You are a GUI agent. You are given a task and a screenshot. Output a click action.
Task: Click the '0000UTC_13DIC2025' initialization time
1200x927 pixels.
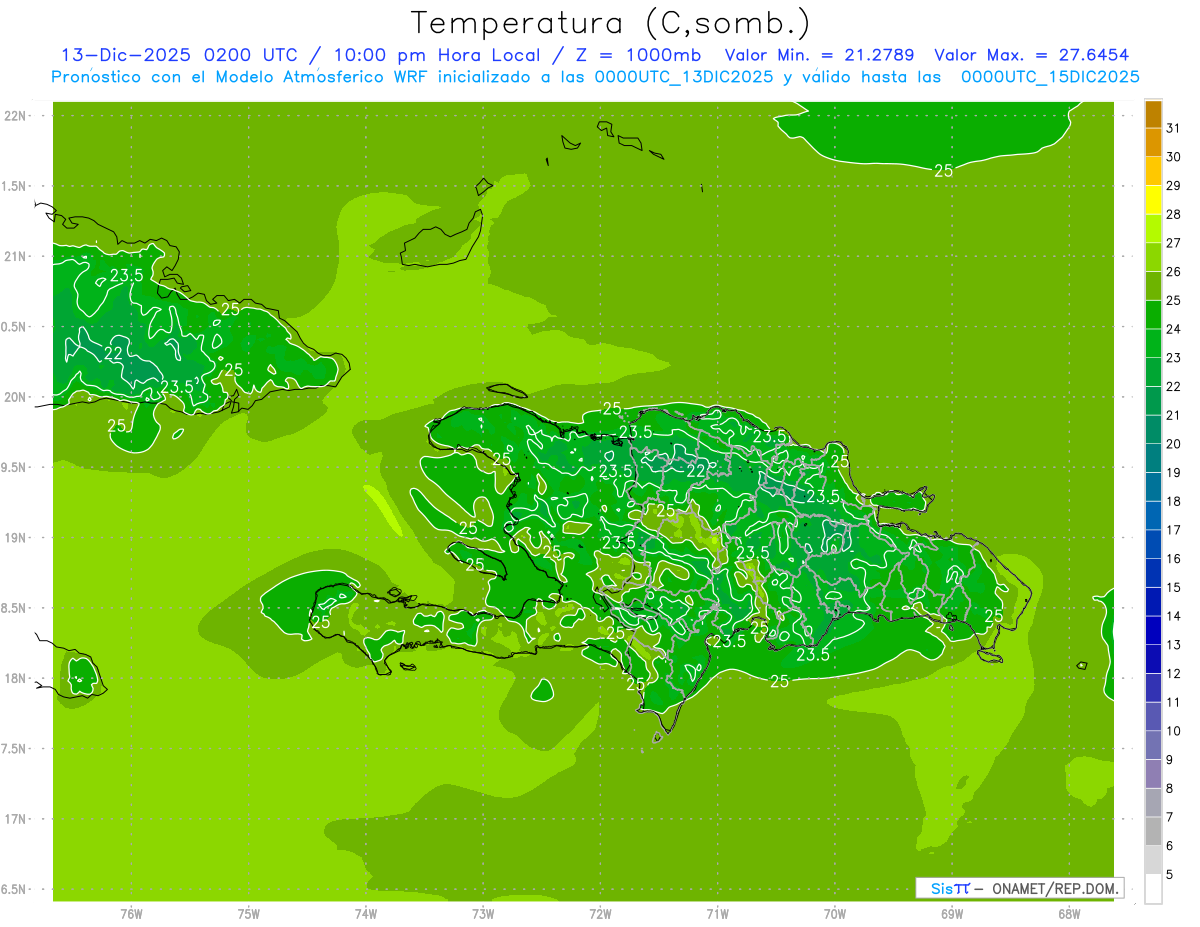pos(684,77)
